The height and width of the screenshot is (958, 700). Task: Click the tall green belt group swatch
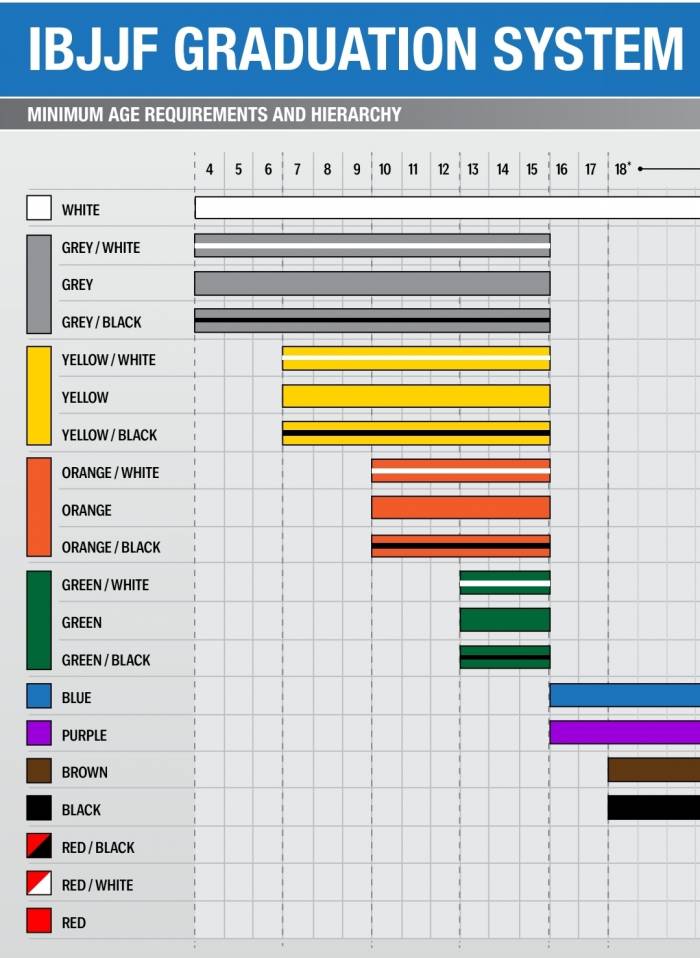coord(39,621)
